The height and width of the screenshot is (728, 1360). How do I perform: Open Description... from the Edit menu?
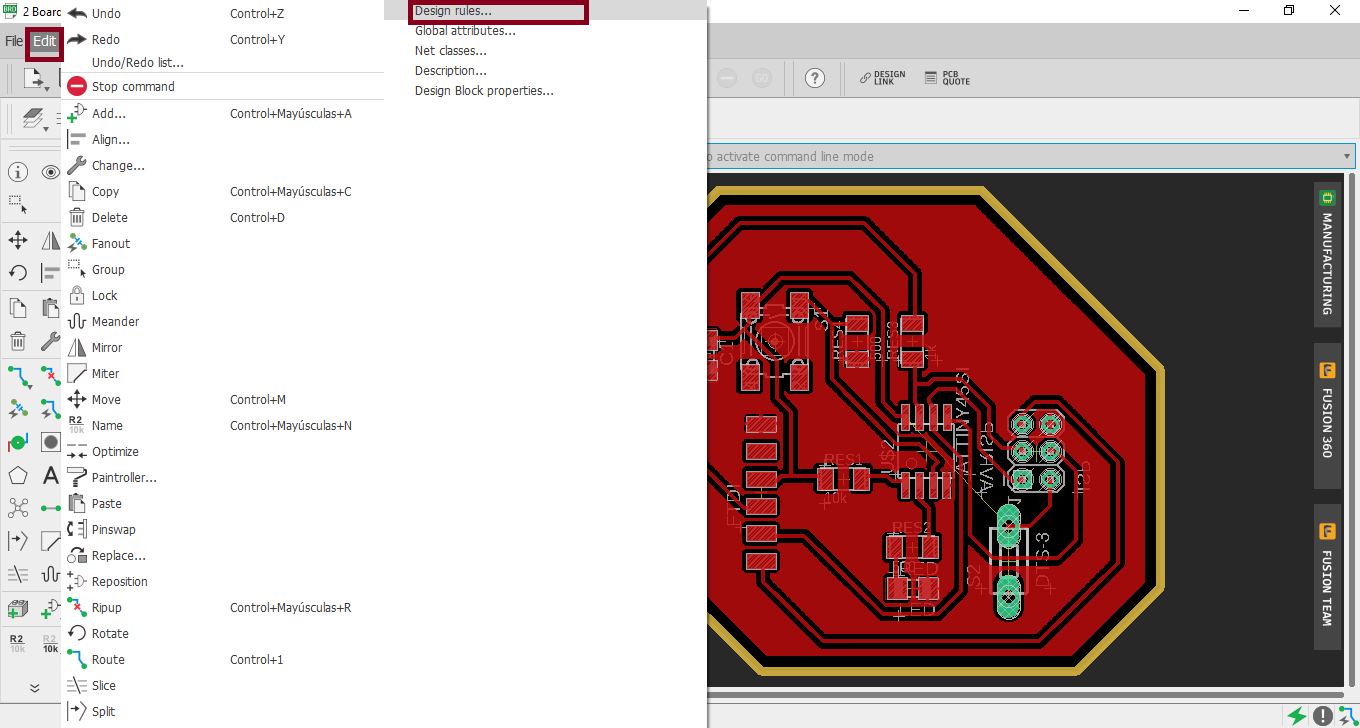[x=546, y=71]
